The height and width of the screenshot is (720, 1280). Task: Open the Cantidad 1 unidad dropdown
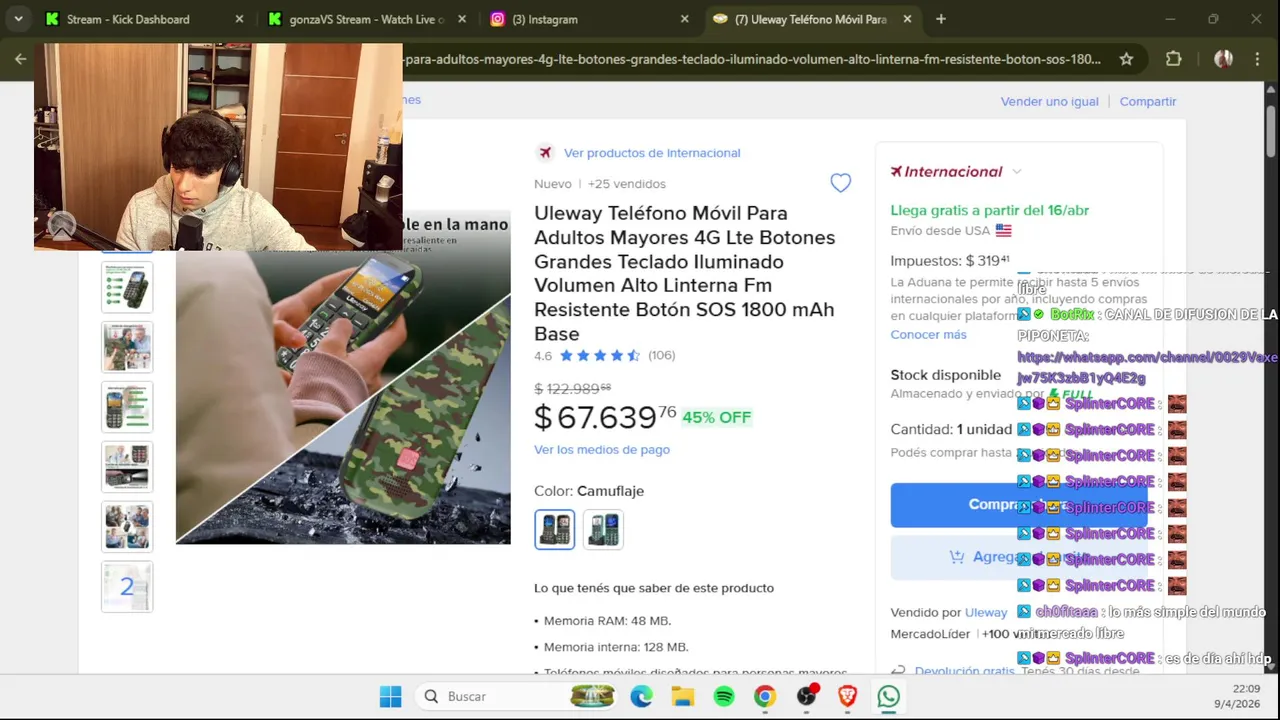pyautogui.click(x=951, y=429)
